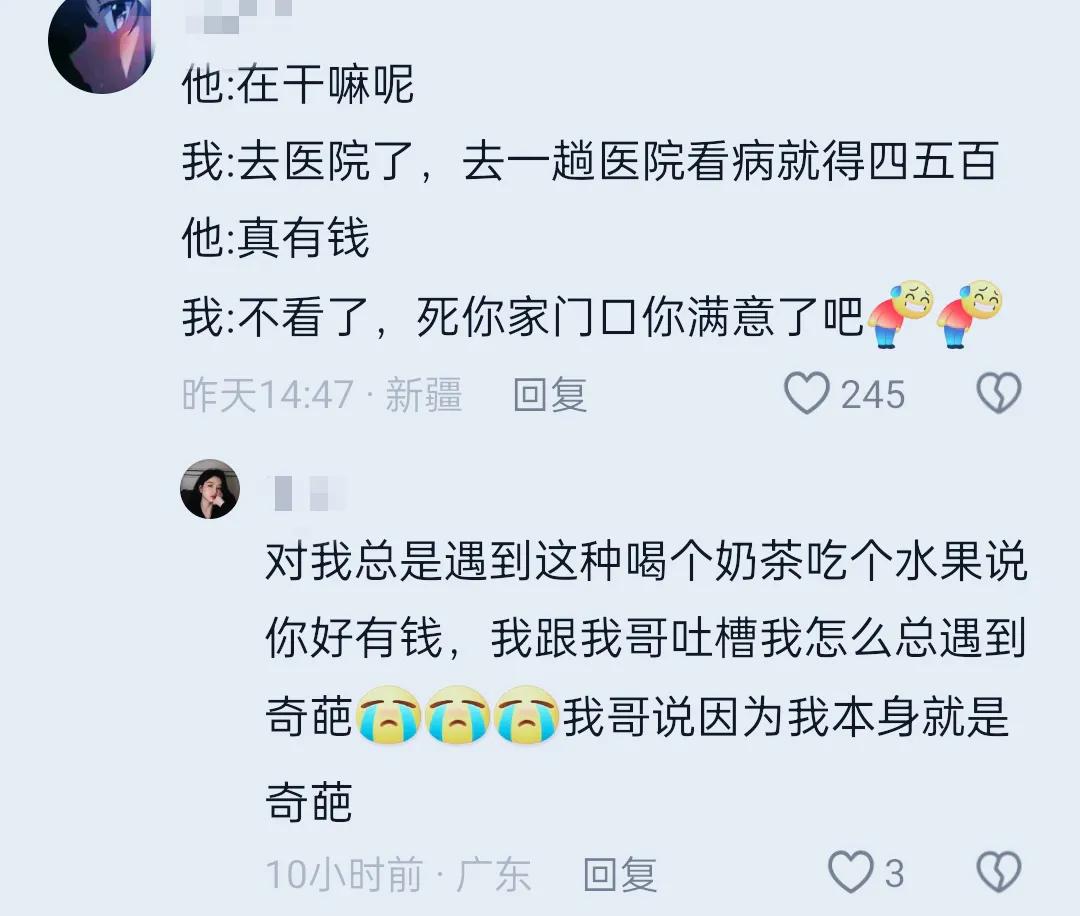Image resolution: width=1080 pixels, height=916 pixels.
Task: Open the top commenter's blurred username
Action: [239, 15]
